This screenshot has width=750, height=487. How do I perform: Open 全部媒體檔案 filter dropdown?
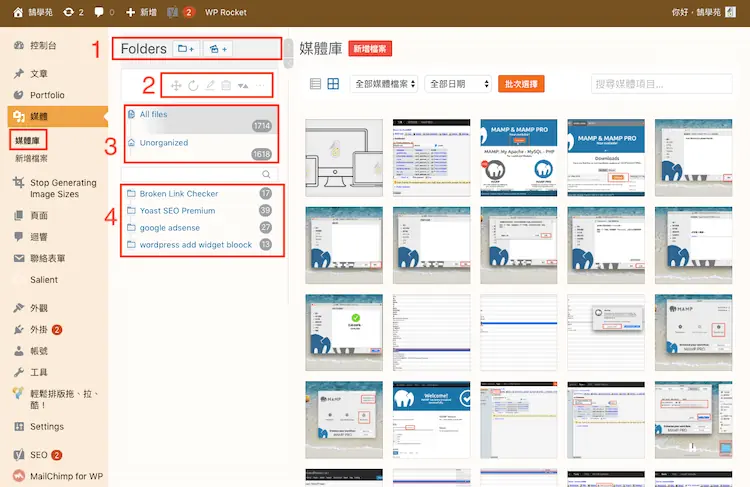pyautogui.click(x=384, y=84)
